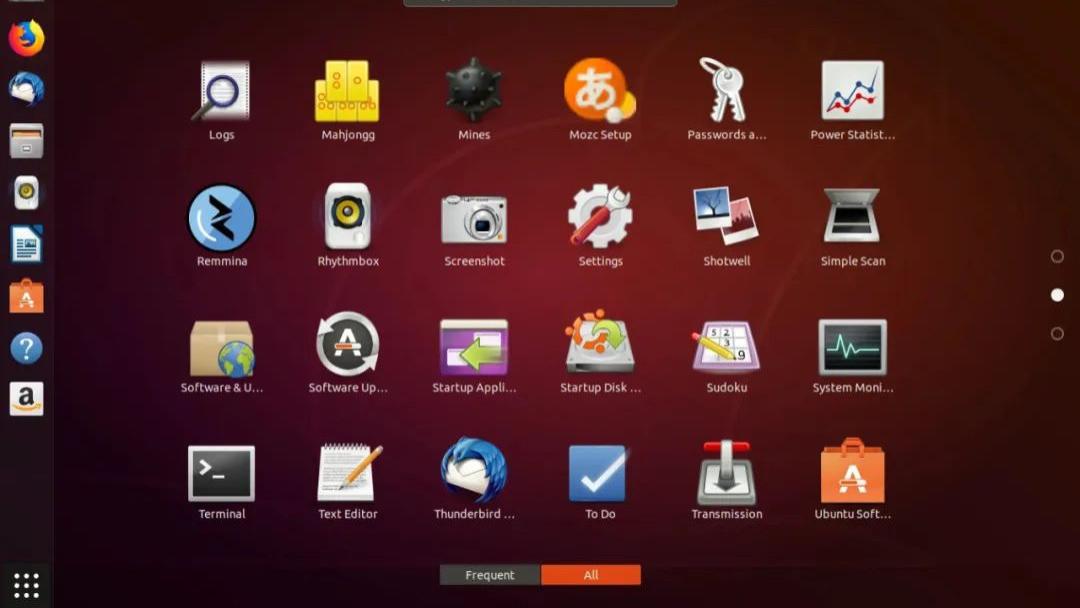Image resolution: width=1080 pixels, height=608 pixels.
Task: Switch to the Frequent apps view
Action: [x=490, y=575]
